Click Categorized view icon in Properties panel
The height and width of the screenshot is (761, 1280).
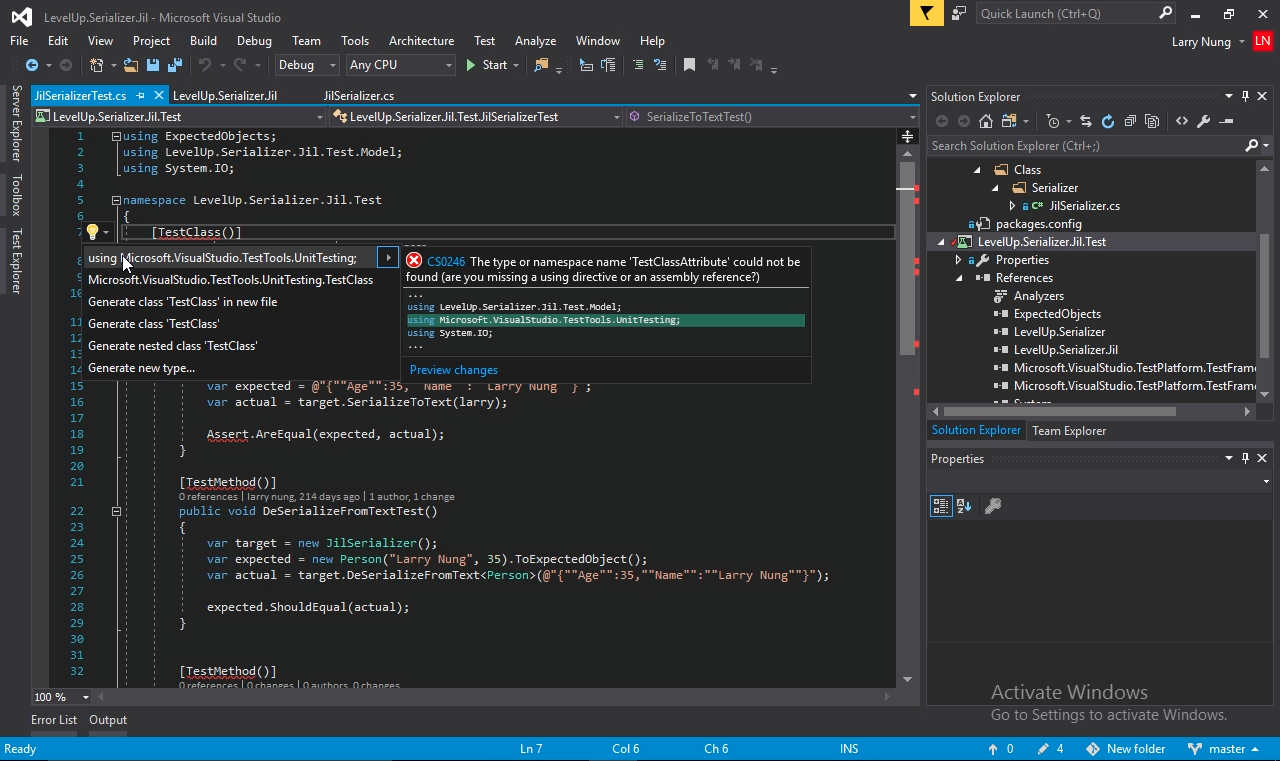point(941,506)
